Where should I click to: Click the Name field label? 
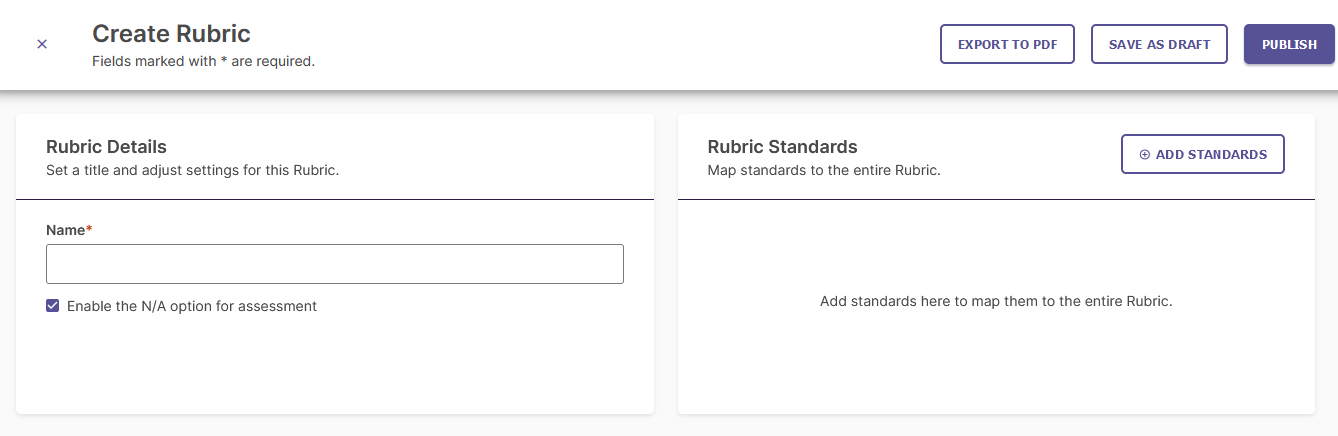pyautogui.click(x=66, y=230)
